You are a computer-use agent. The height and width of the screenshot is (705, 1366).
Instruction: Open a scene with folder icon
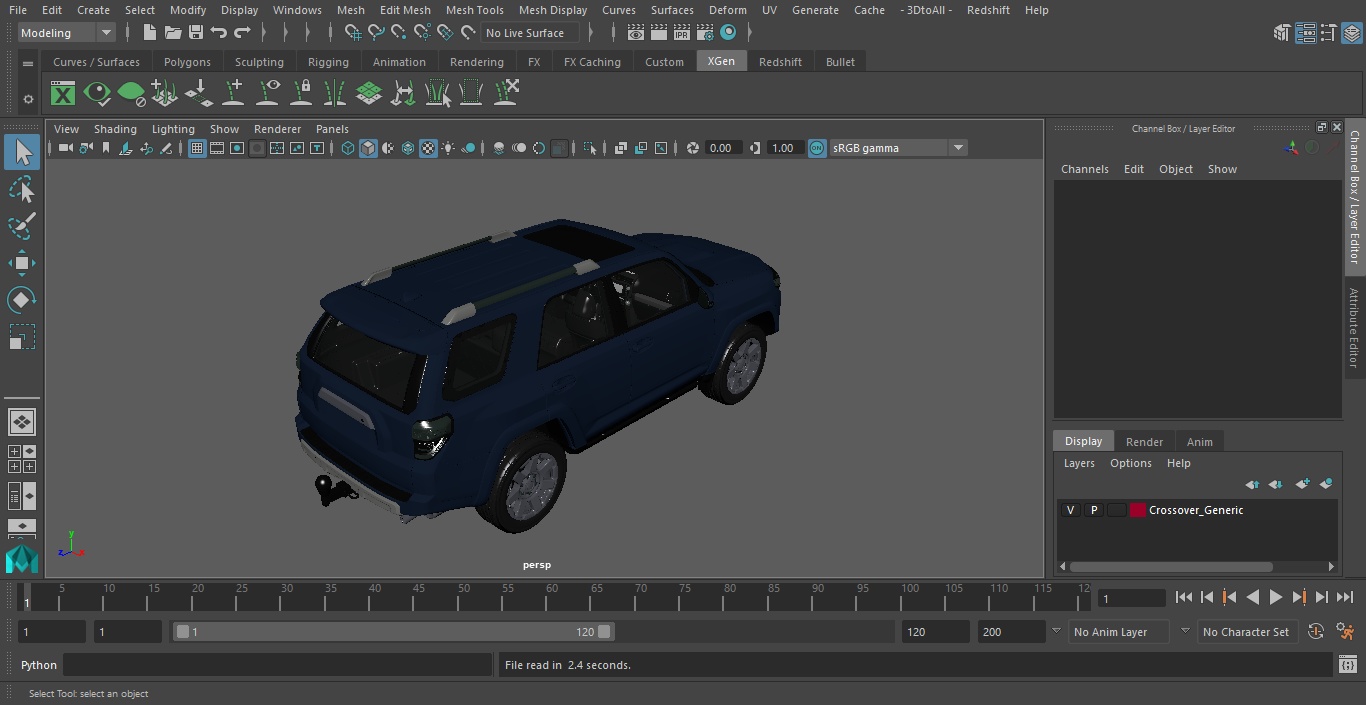point(172,33)
